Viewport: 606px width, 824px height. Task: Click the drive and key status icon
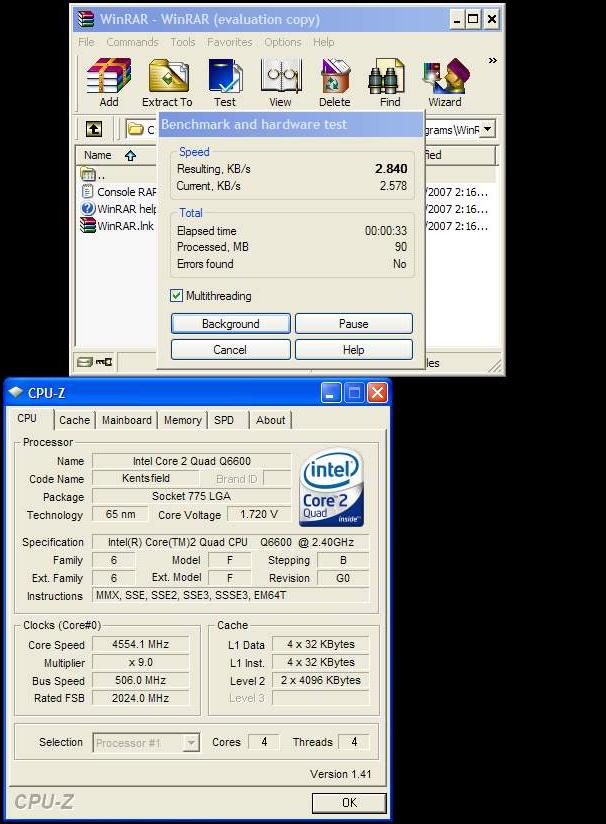tap(95, 362)
